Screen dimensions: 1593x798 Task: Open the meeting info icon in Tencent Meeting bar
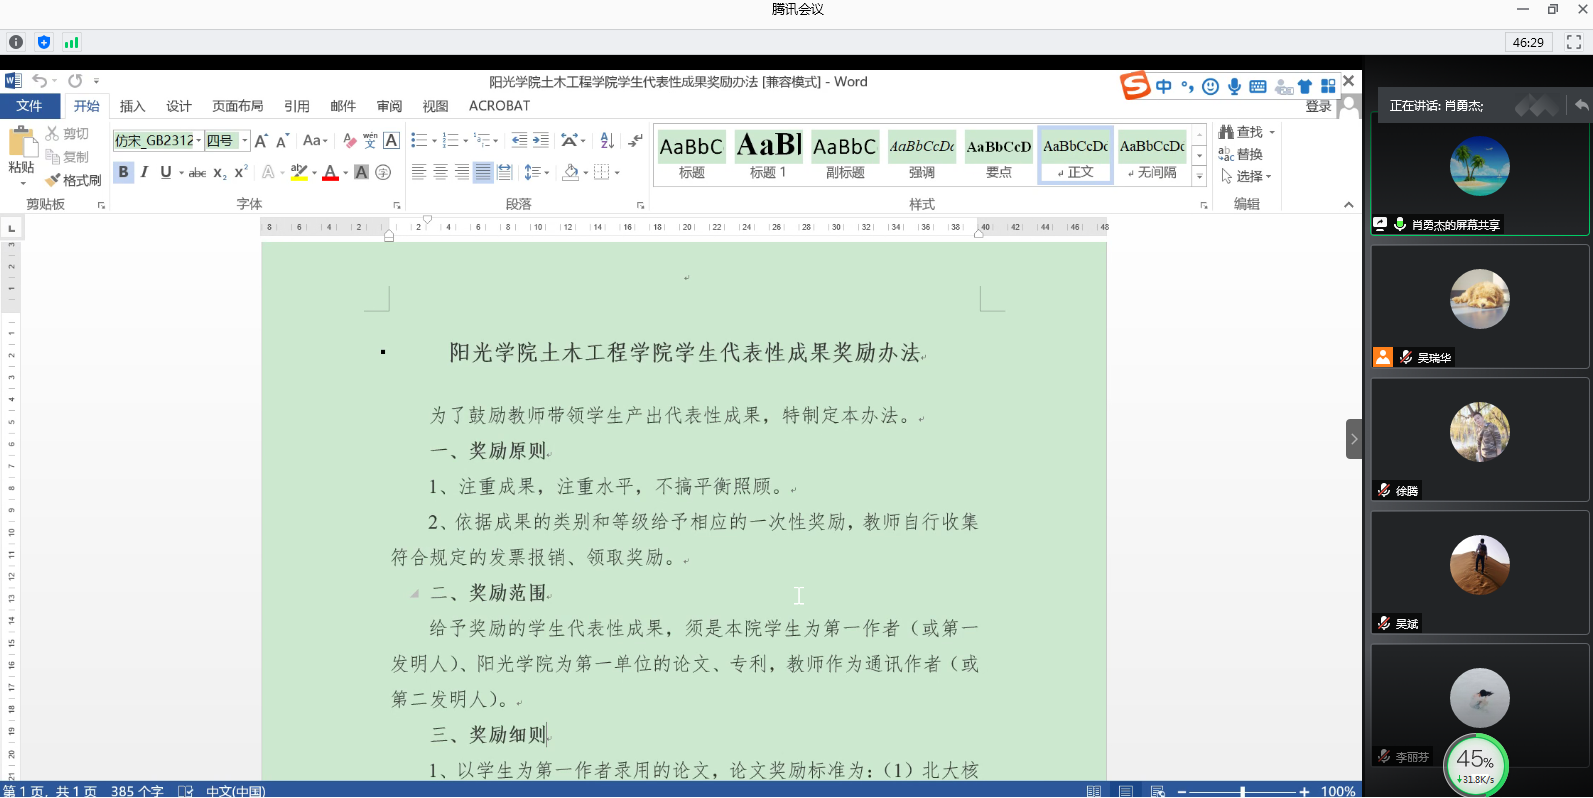(x=16, y=42)
